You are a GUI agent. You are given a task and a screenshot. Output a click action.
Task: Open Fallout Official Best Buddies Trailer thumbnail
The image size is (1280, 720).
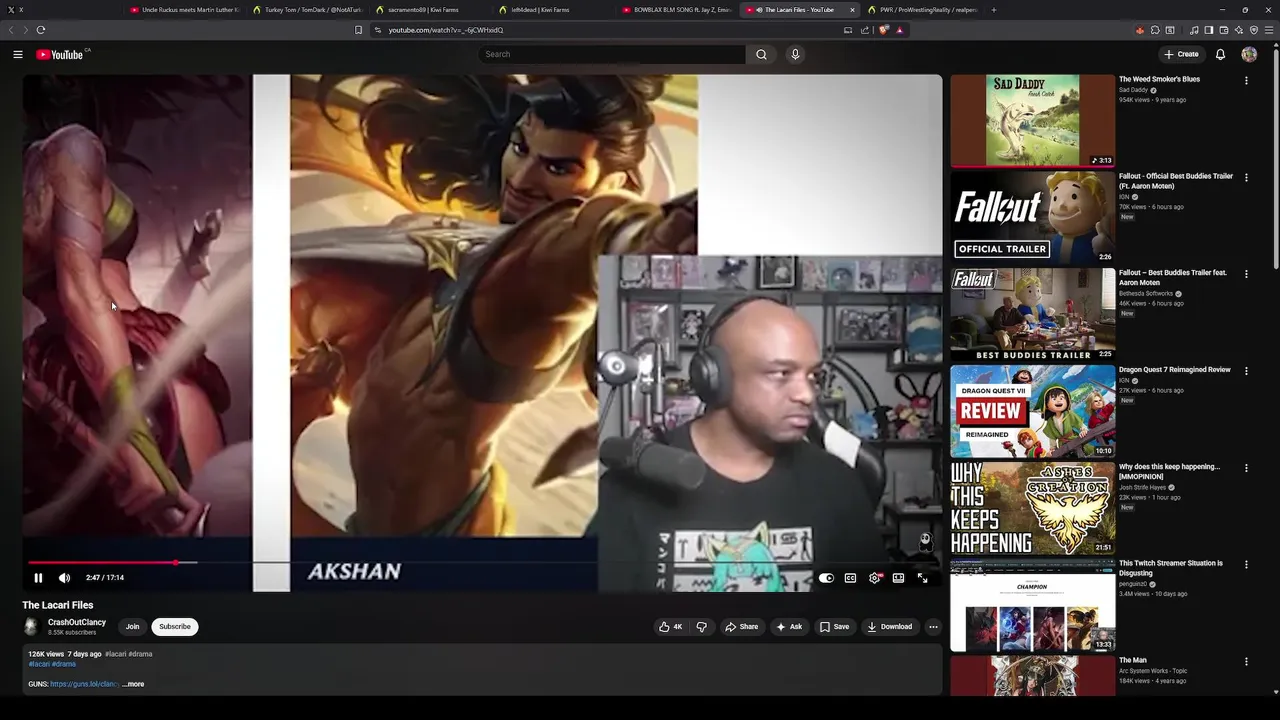(x=1032, y=217)
